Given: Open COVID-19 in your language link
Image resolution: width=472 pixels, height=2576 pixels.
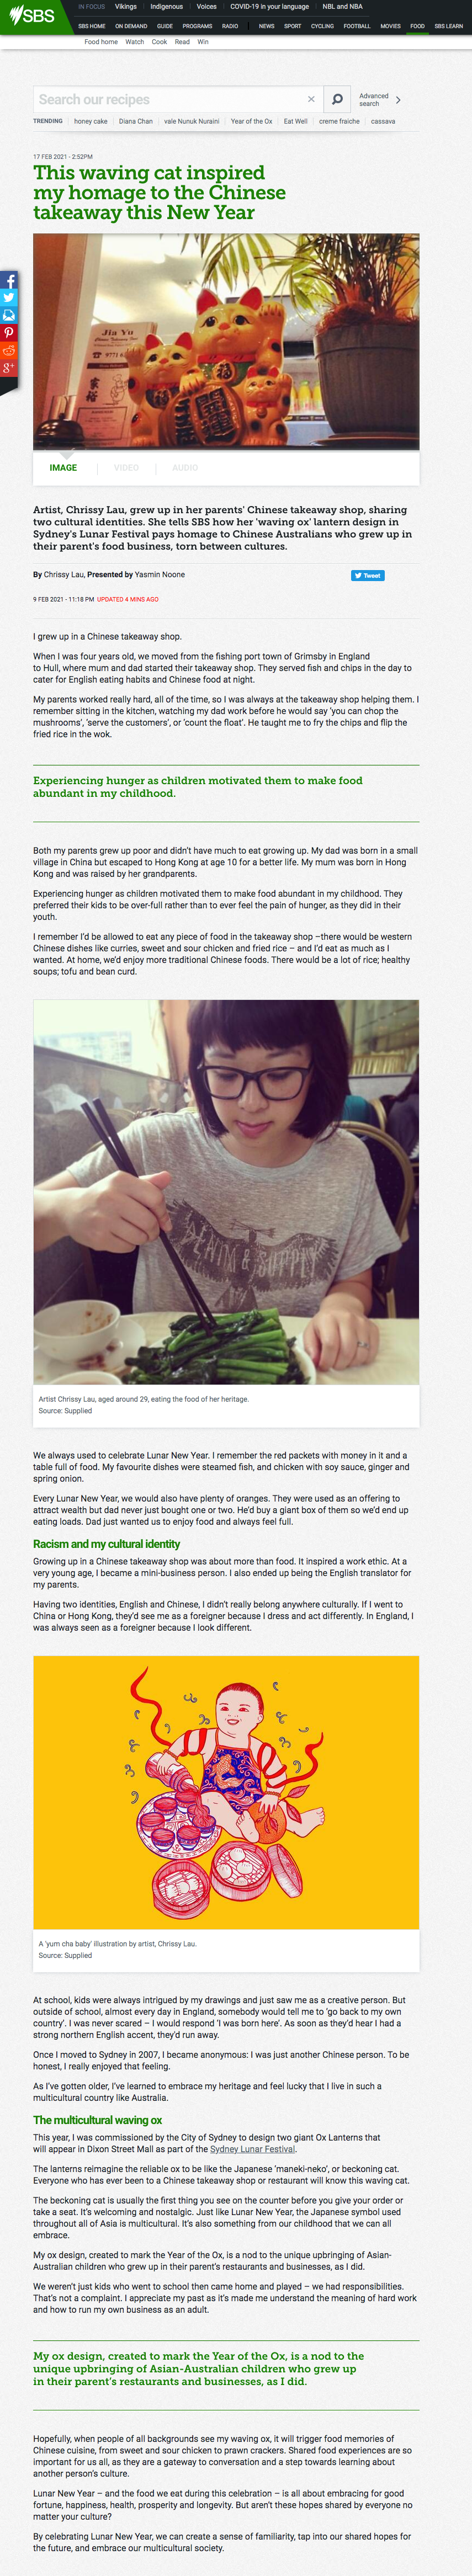Looking at the screenshot, I should [x=270, y=7].
